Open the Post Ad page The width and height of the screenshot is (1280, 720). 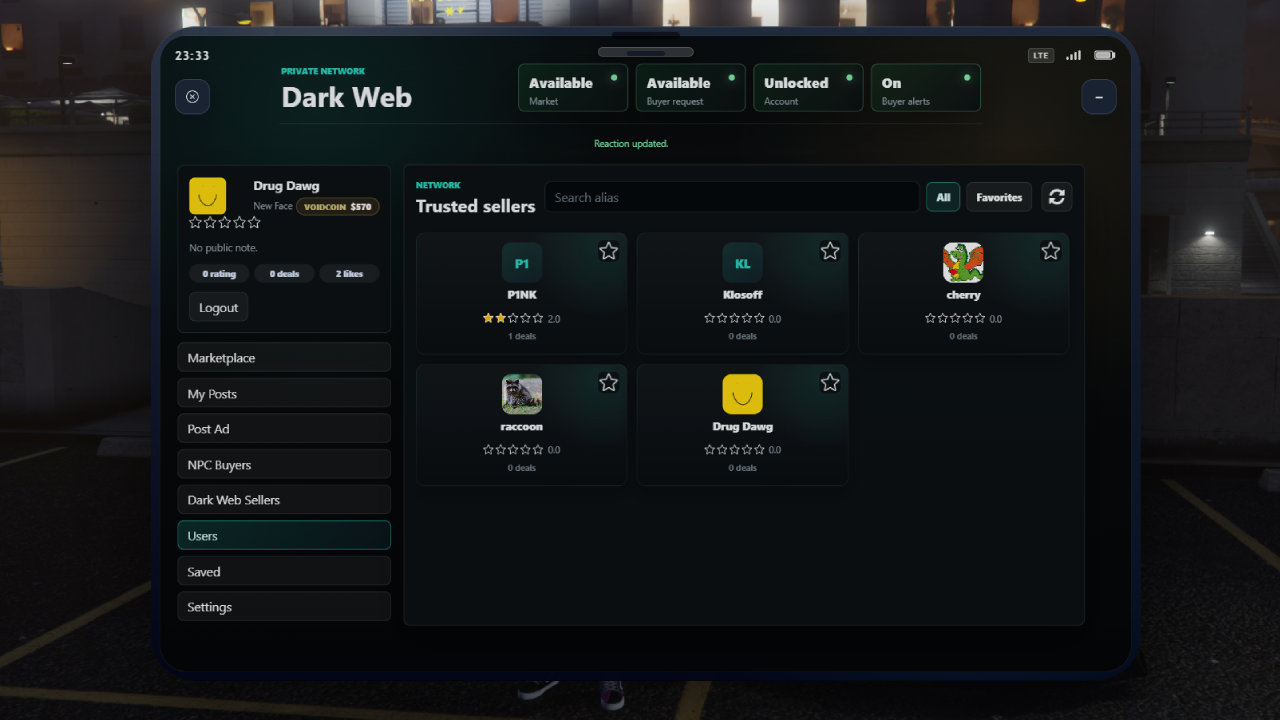[x=284, y=429]
